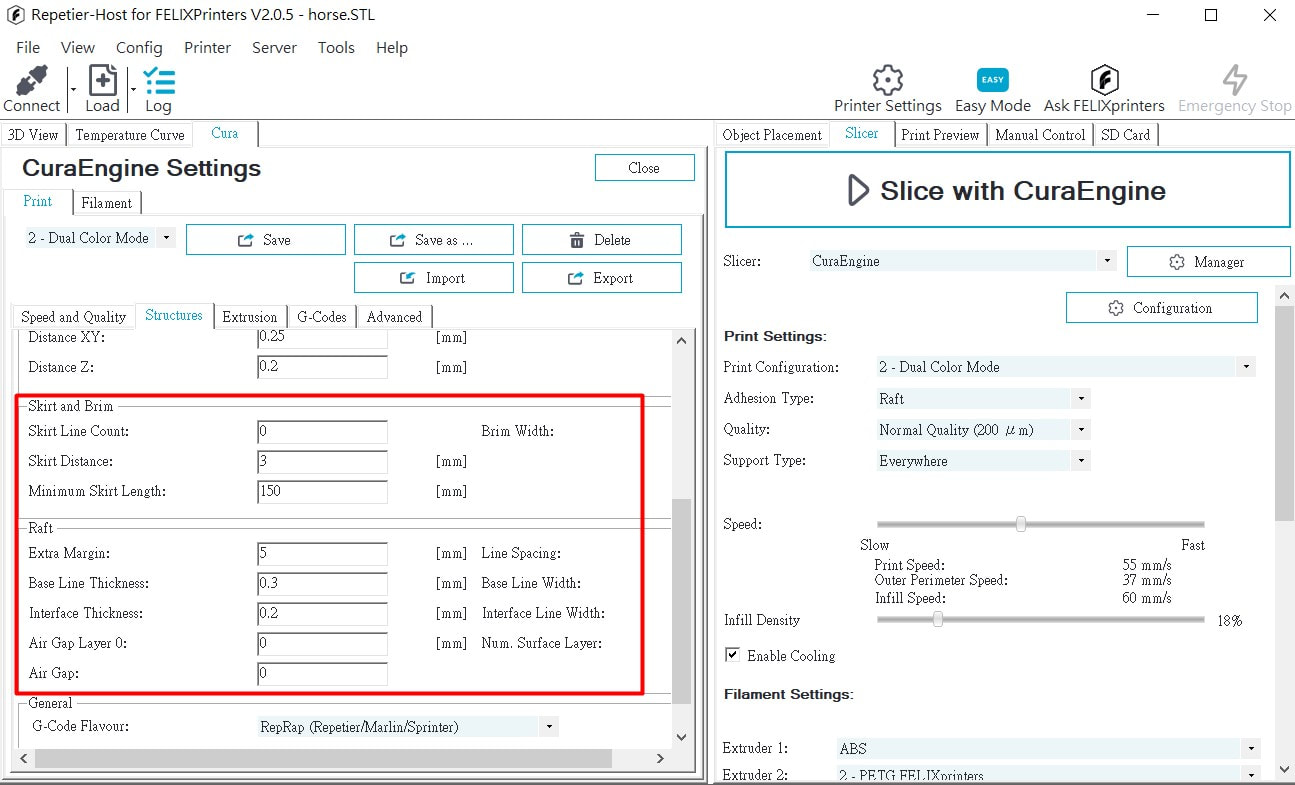
Task: Open the Load file icon
Action: tap(102, 81)
